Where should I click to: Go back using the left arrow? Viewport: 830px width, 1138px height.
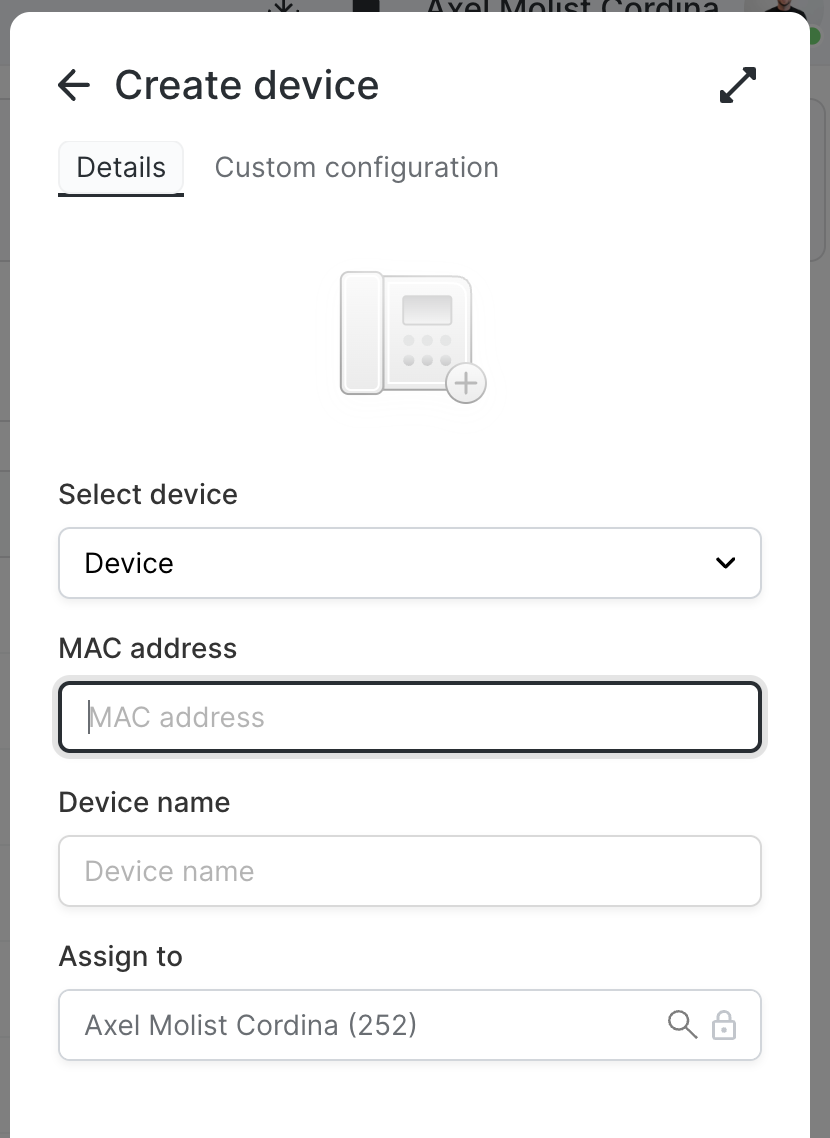(x=73, y=85)
